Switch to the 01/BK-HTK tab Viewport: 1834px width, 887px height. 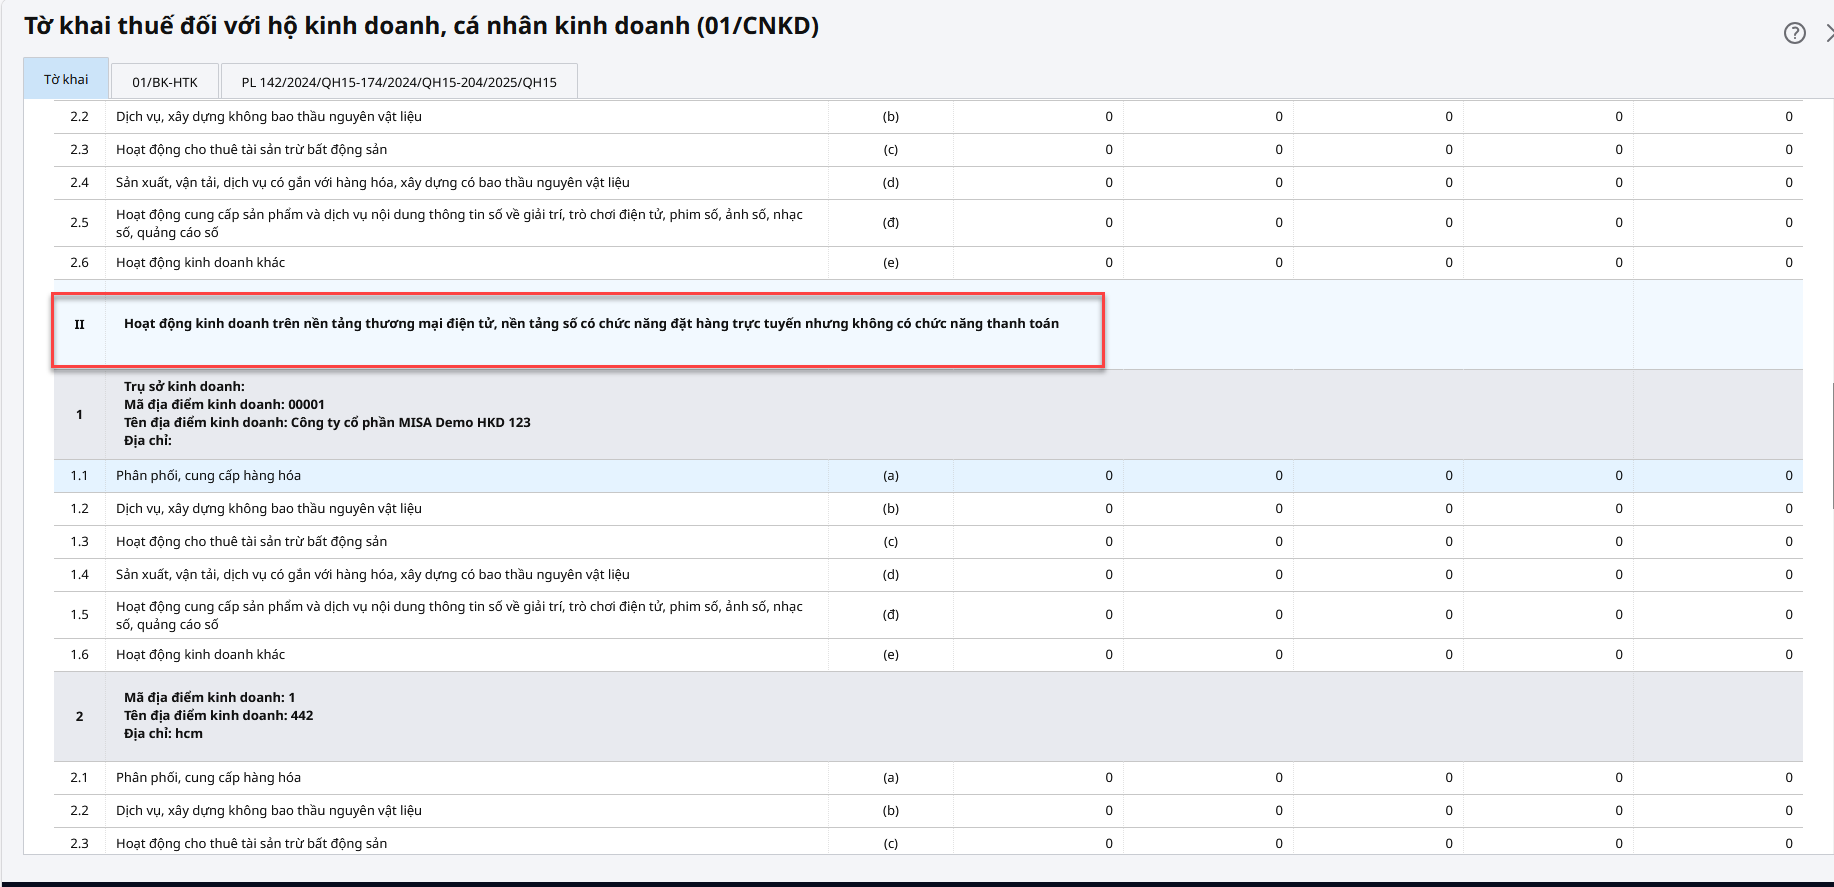click(x=165, y=82)
